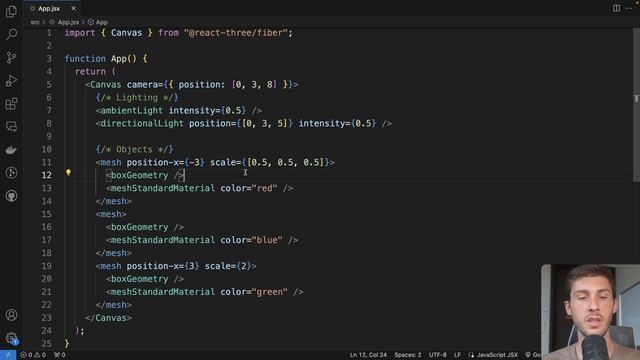640x360 pixels.
Task: Click the Lighting comment on line 6
Action: (137, 97)
